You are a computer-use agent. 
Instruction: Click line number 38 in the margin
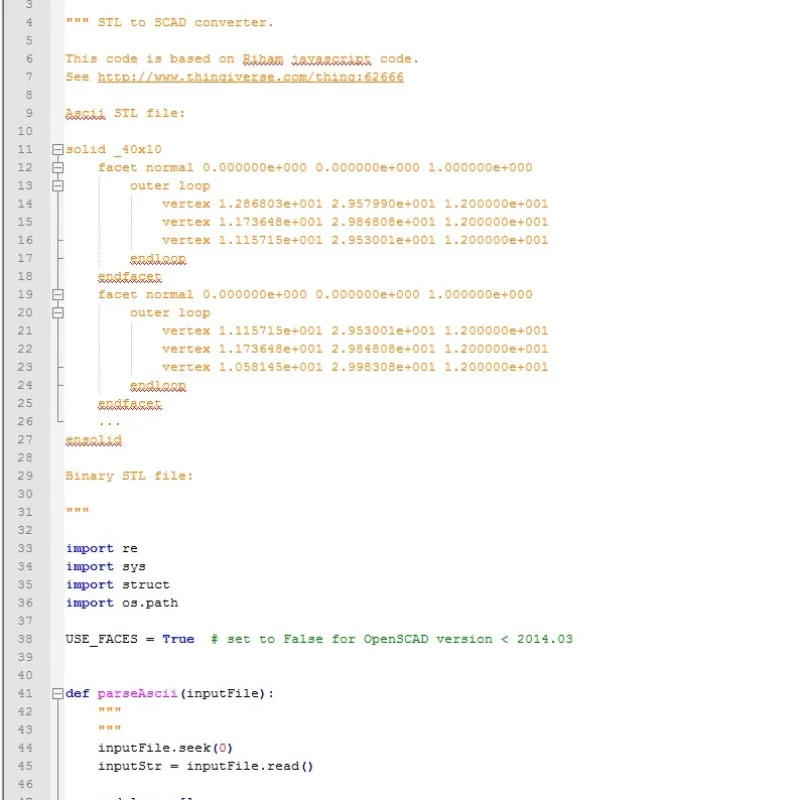pos(25,639)
